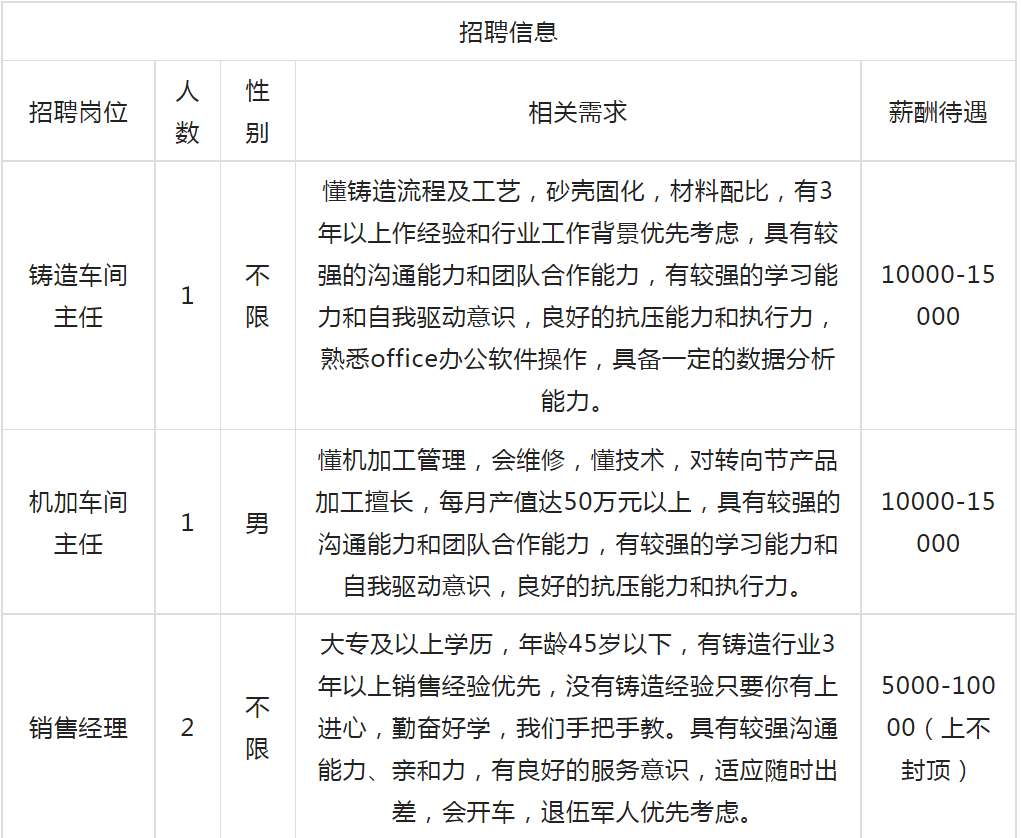
Task: Click requirements text starting 大专及以上学历
Action: point(578,728)
